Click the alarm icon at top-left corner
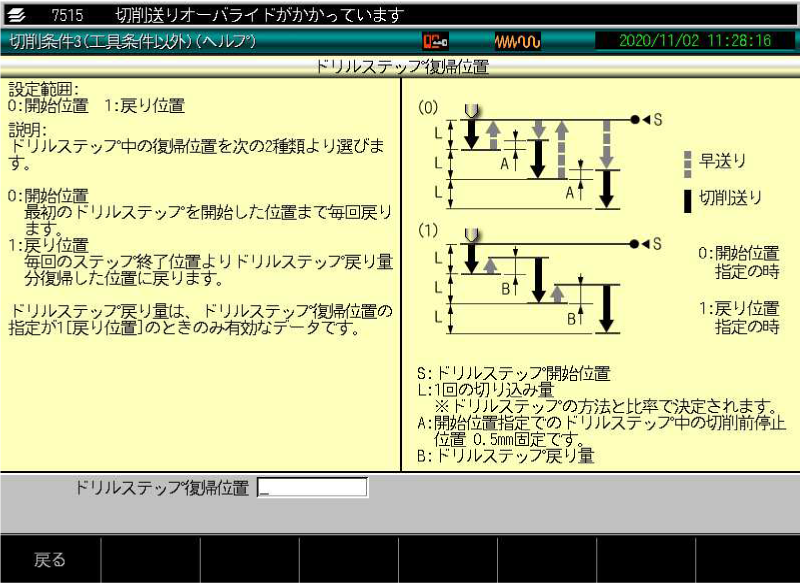 pos(17,14)
